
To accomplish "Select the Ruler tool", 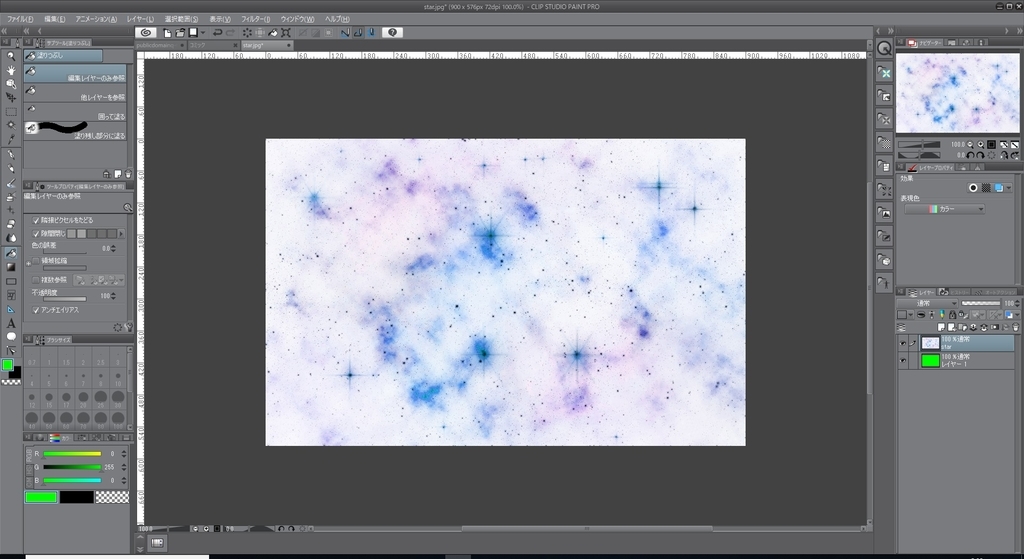I will [11, 309].
